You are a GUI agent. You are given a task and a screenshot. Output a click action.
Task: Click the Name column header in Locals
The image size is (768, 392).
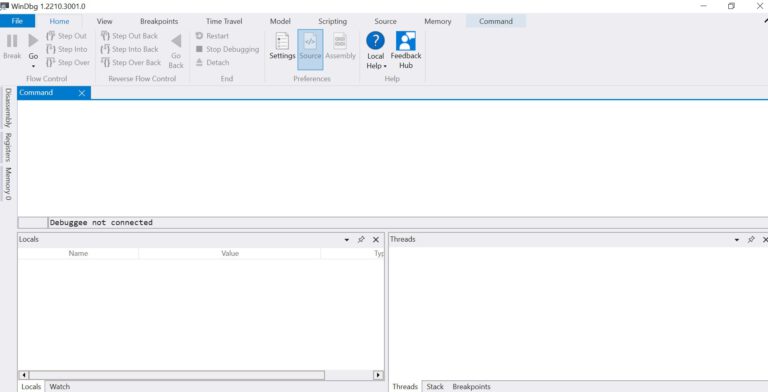point(78,253)
